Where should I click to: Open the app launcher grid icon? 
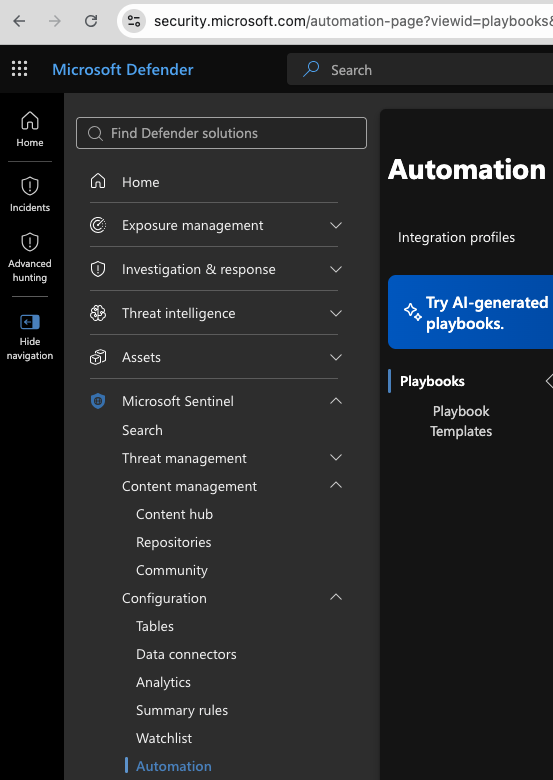(19, 69)
